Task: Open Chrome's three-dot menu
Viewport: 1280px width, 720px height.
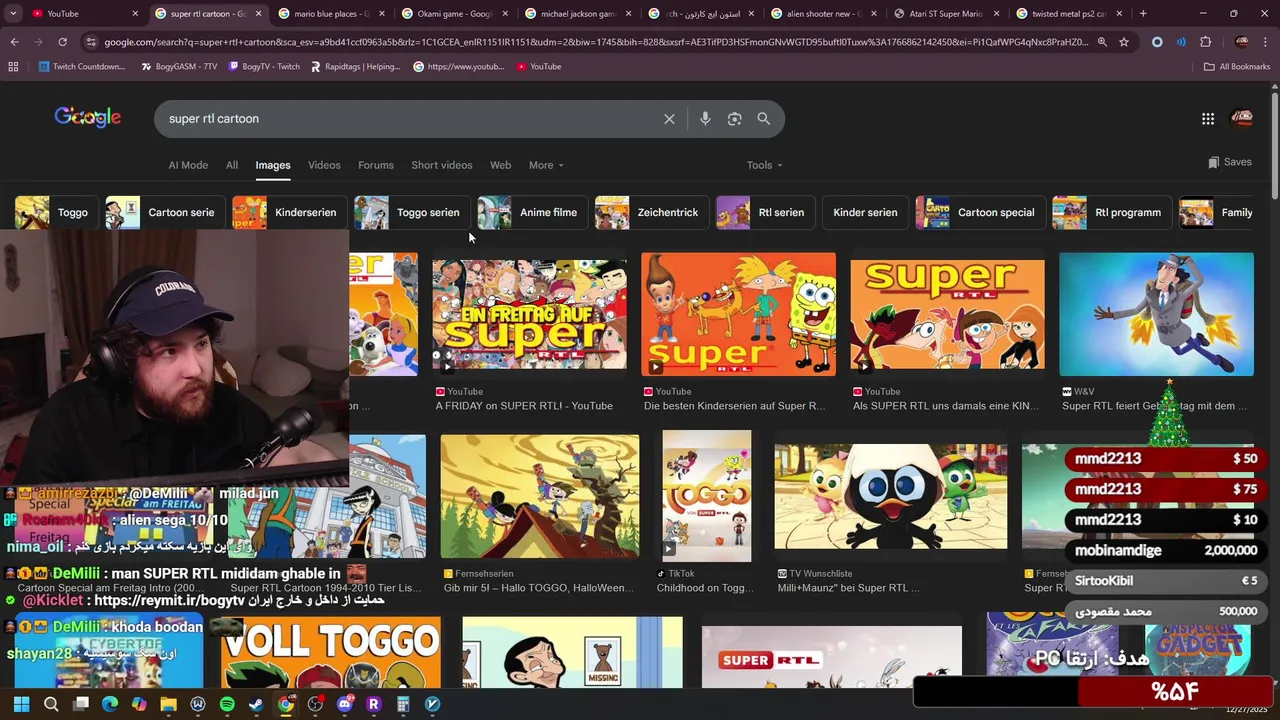Action: pyautogui.click(x=1265, y=42)
